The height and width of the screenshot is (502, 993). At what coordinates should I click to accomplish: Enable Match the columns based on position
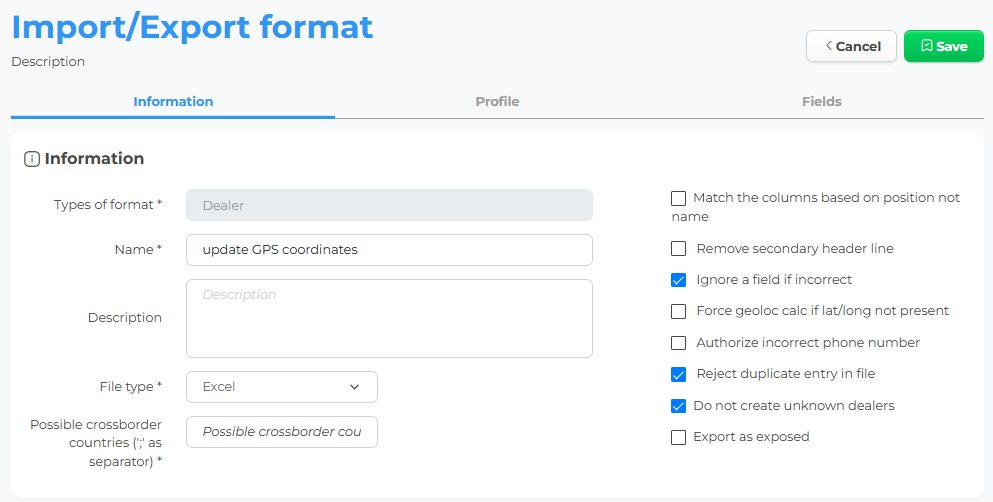678,198
